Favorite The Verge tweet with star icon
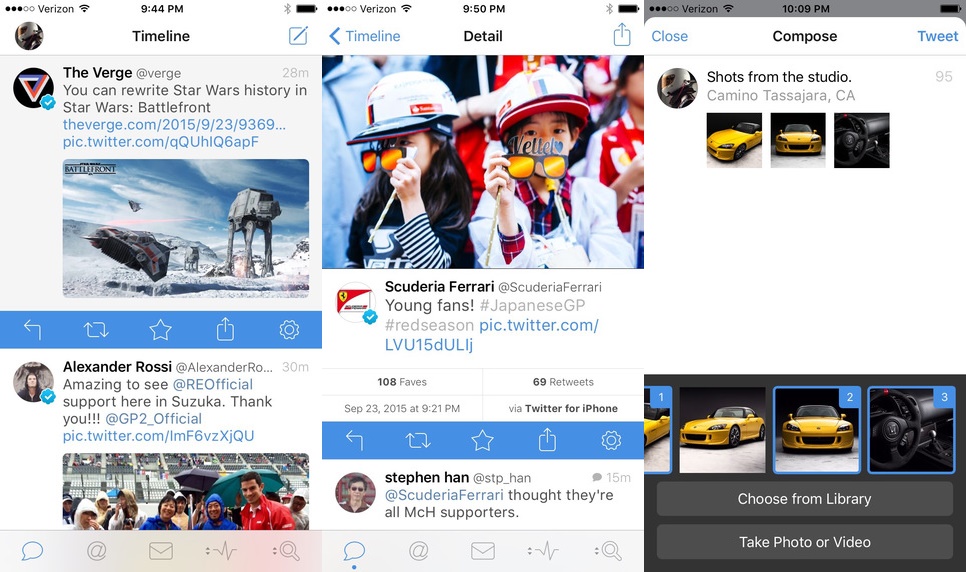This screenshot has width=966, height=572. click(160, 330)
